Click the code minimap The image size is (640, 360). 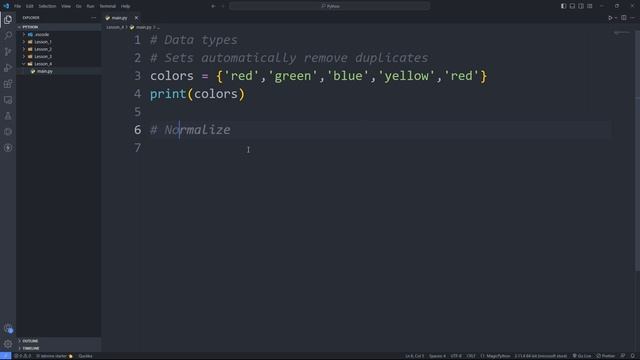point(622,33)
